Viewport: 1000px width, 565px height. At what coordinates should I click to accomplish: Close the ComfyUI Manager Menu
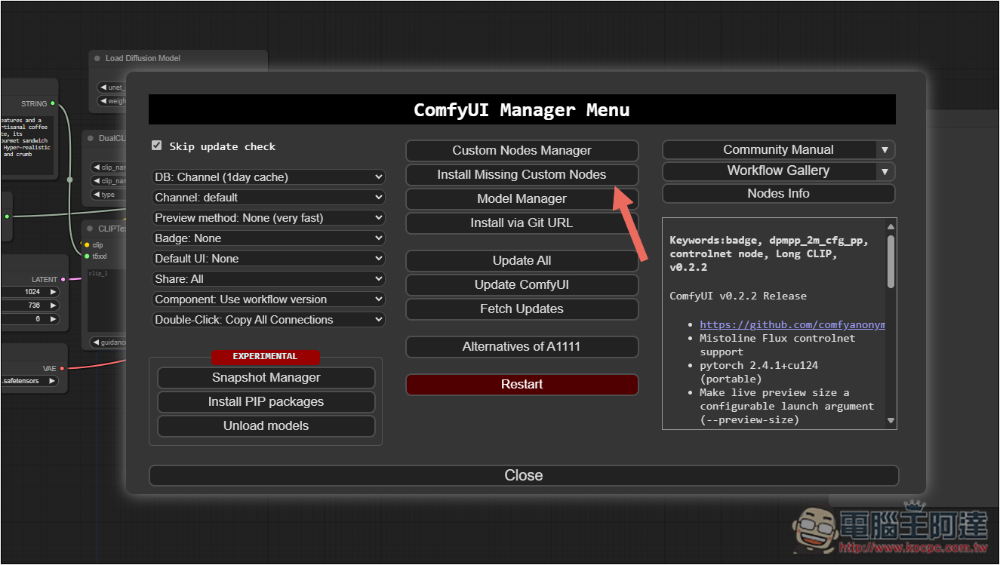523,476
